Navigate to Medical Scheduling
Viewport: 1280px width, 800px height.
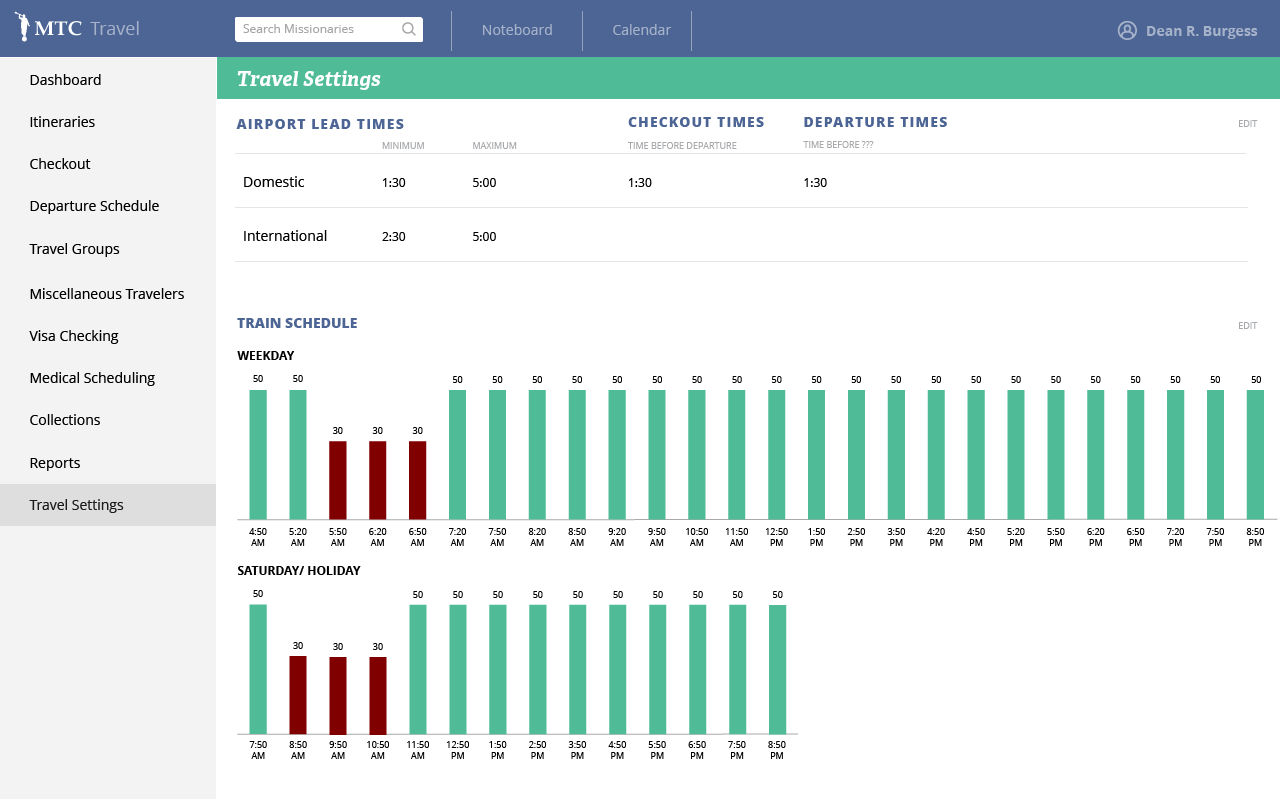pos(92,378)
